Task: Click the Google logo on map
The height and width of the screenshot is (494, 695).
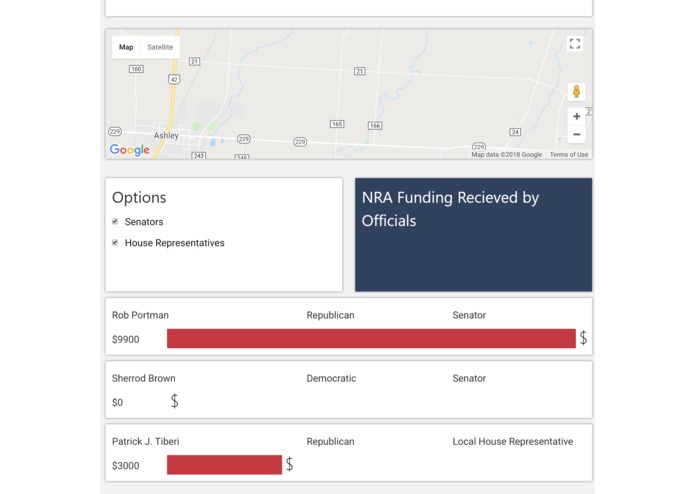Action: (129, 150)
